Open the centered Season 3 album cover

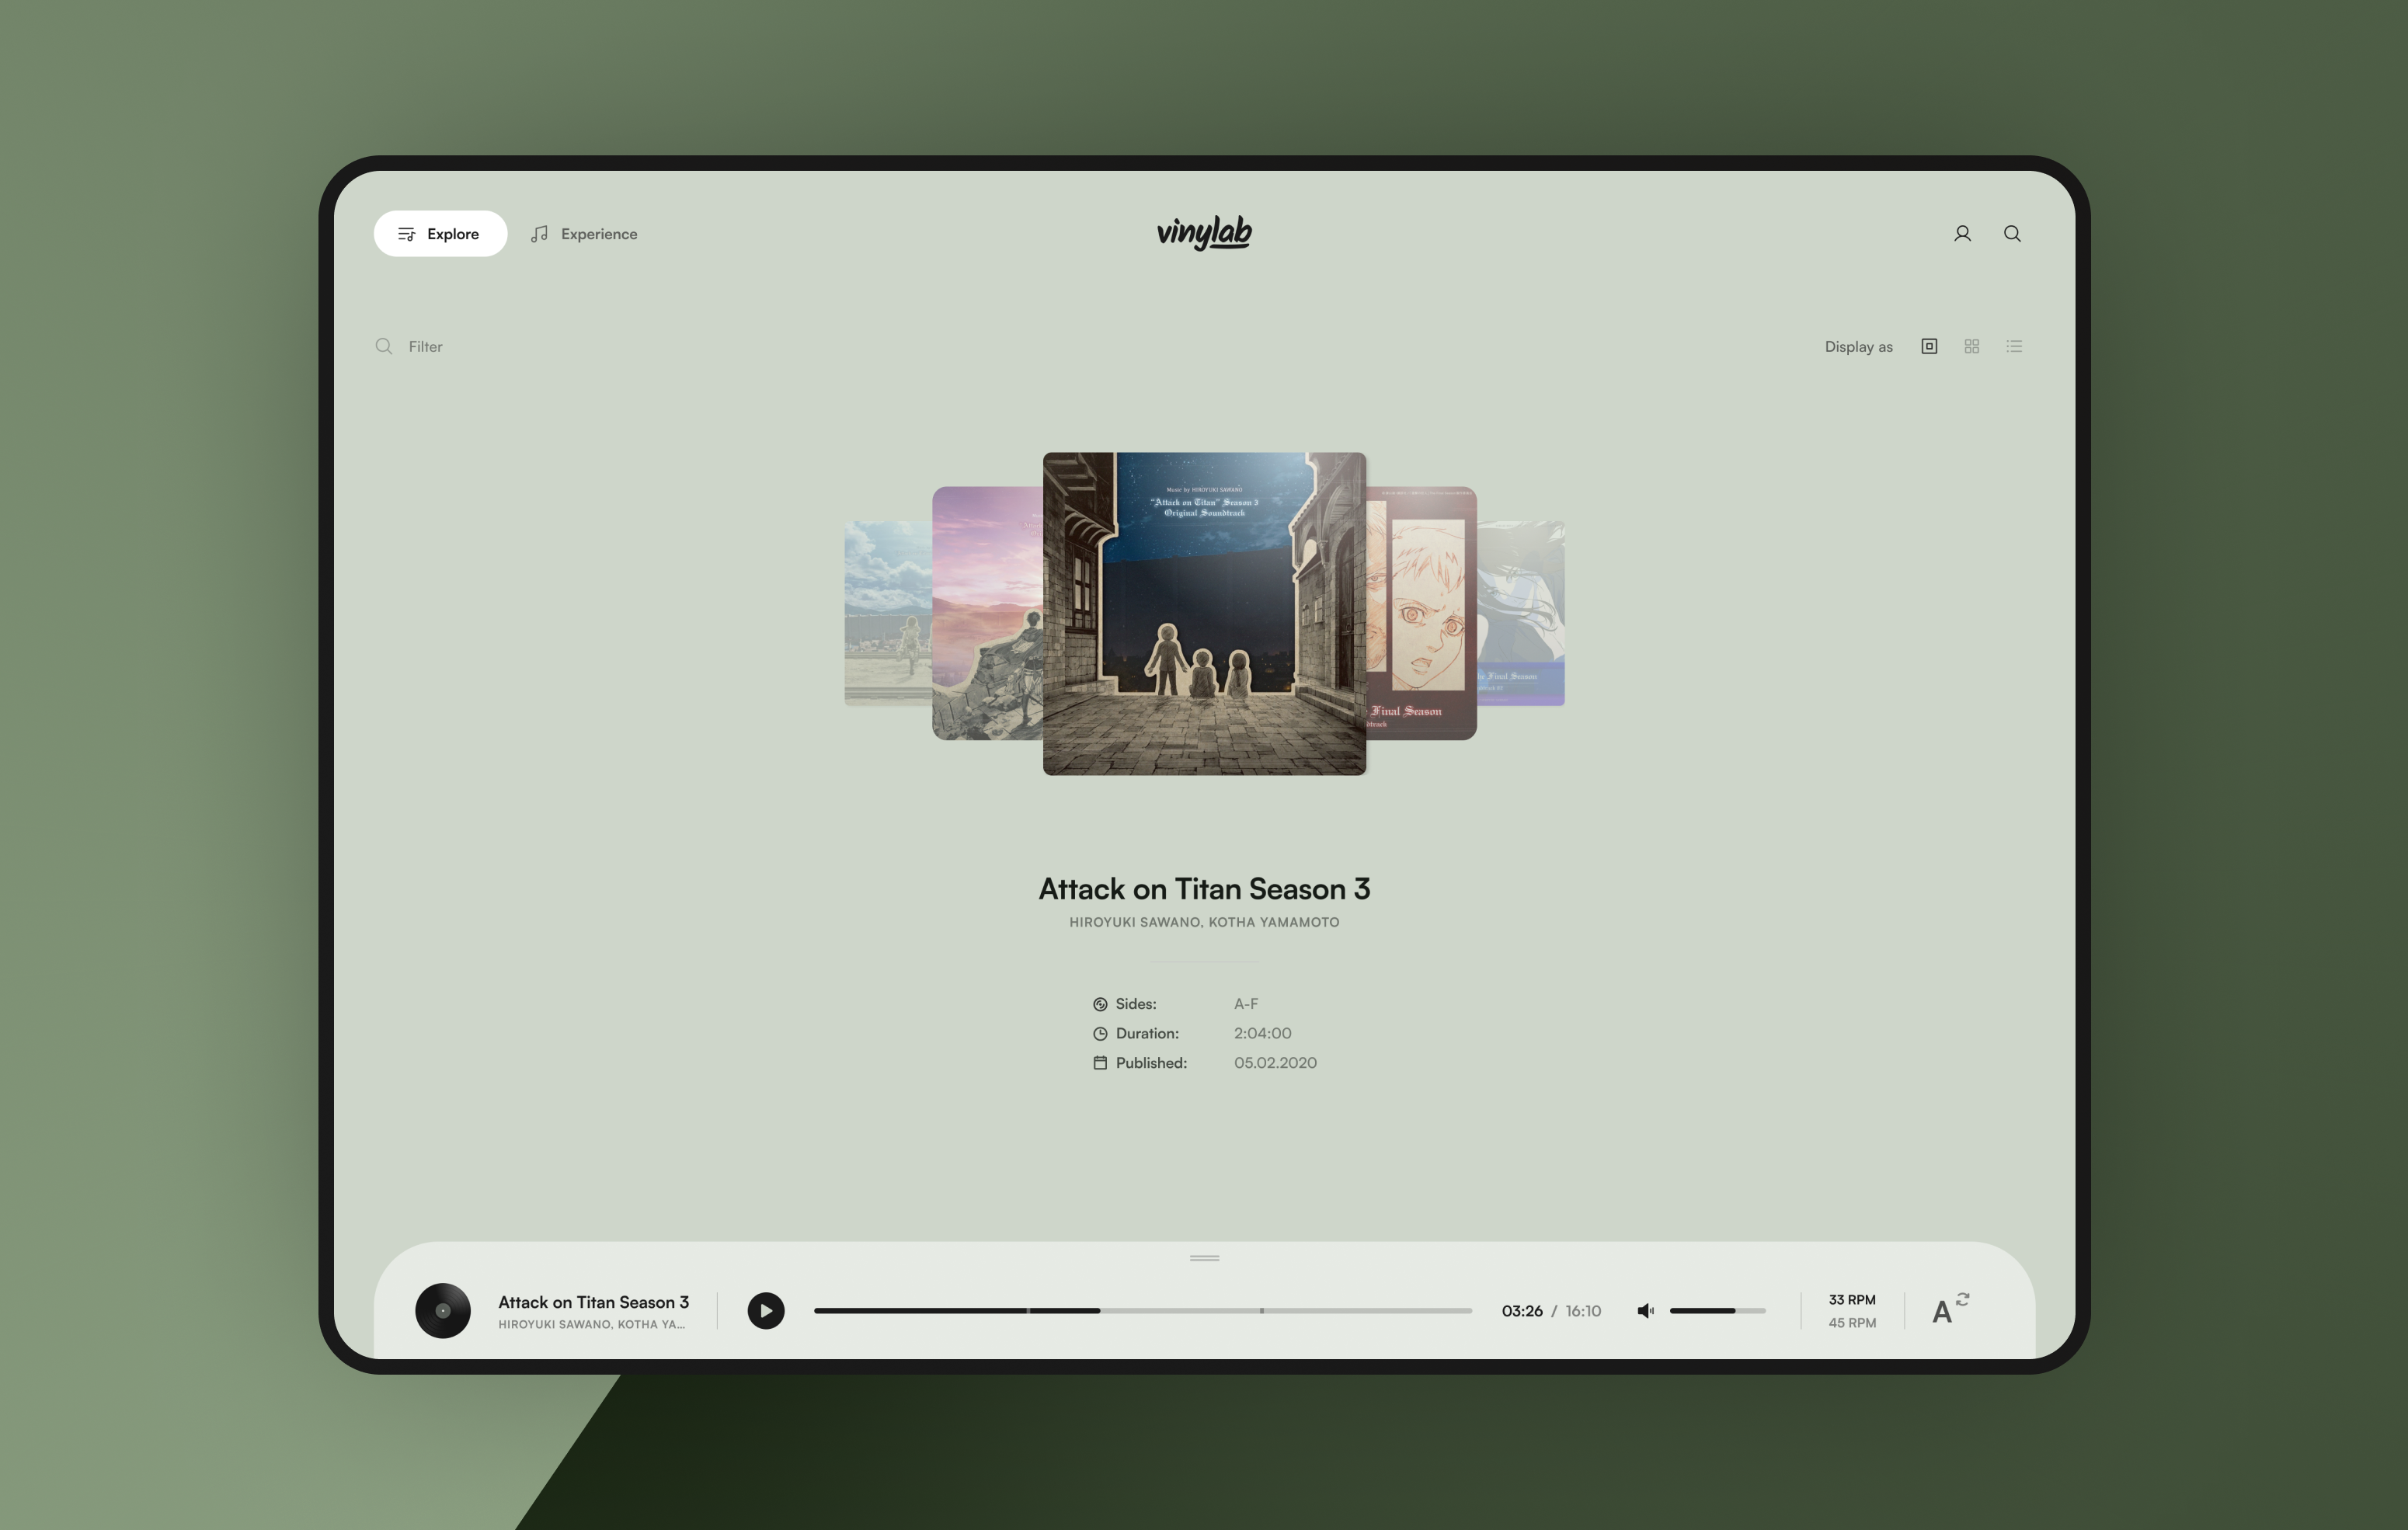pos(1204,613)
